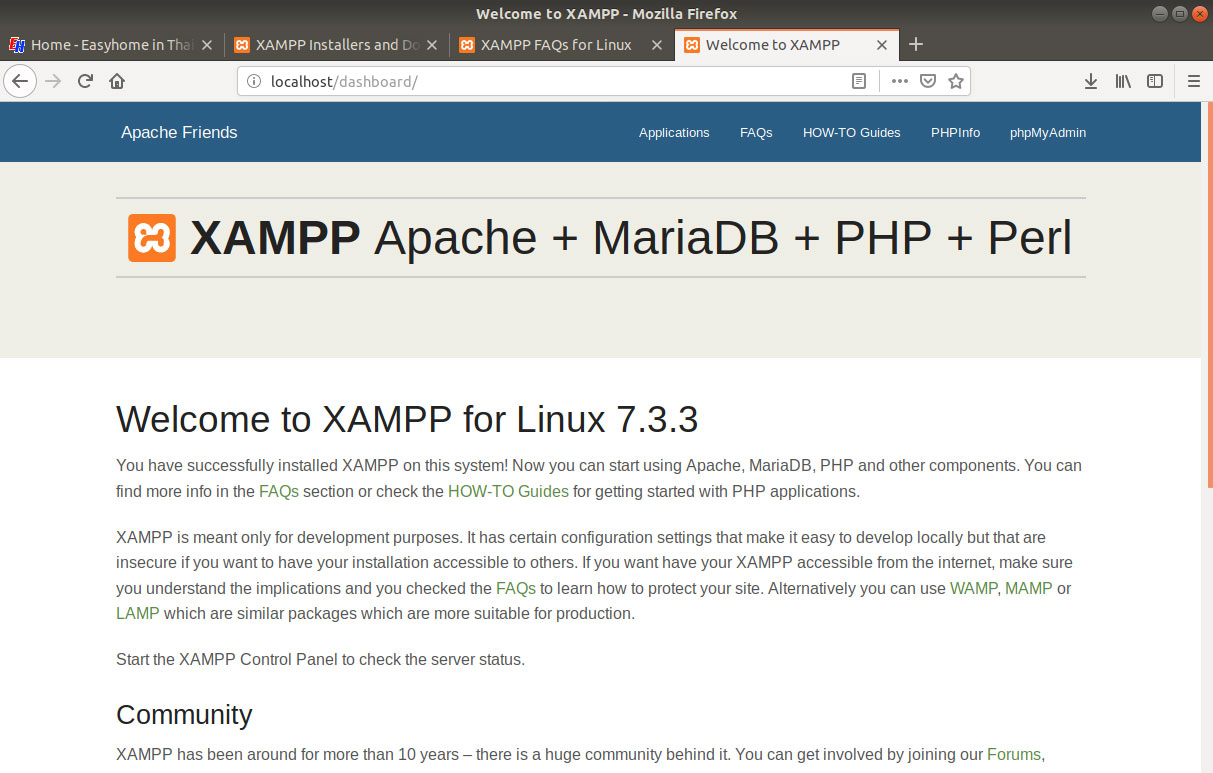The height and width of the screenshot is (773, 1213).
Task: Select Applications in the navigation bar
Action: click(x=673, y=132)
